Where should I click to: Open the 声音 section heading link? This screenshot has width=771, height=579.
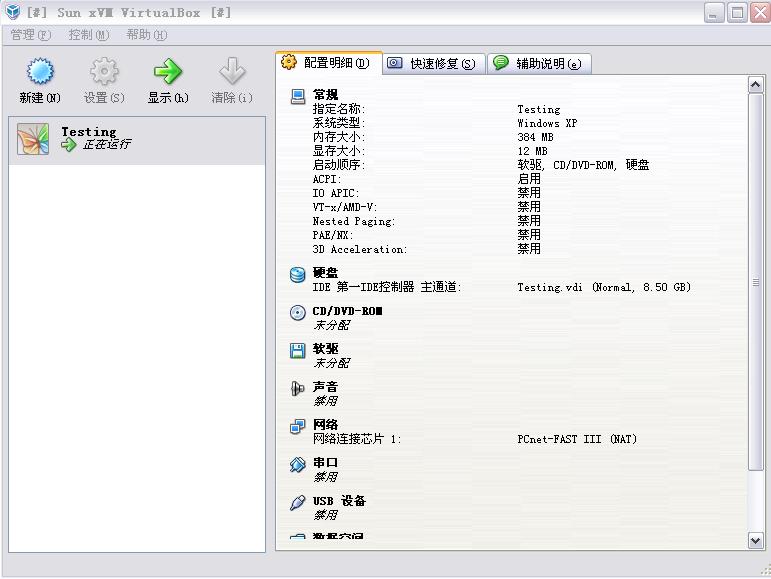coord(326,387)
